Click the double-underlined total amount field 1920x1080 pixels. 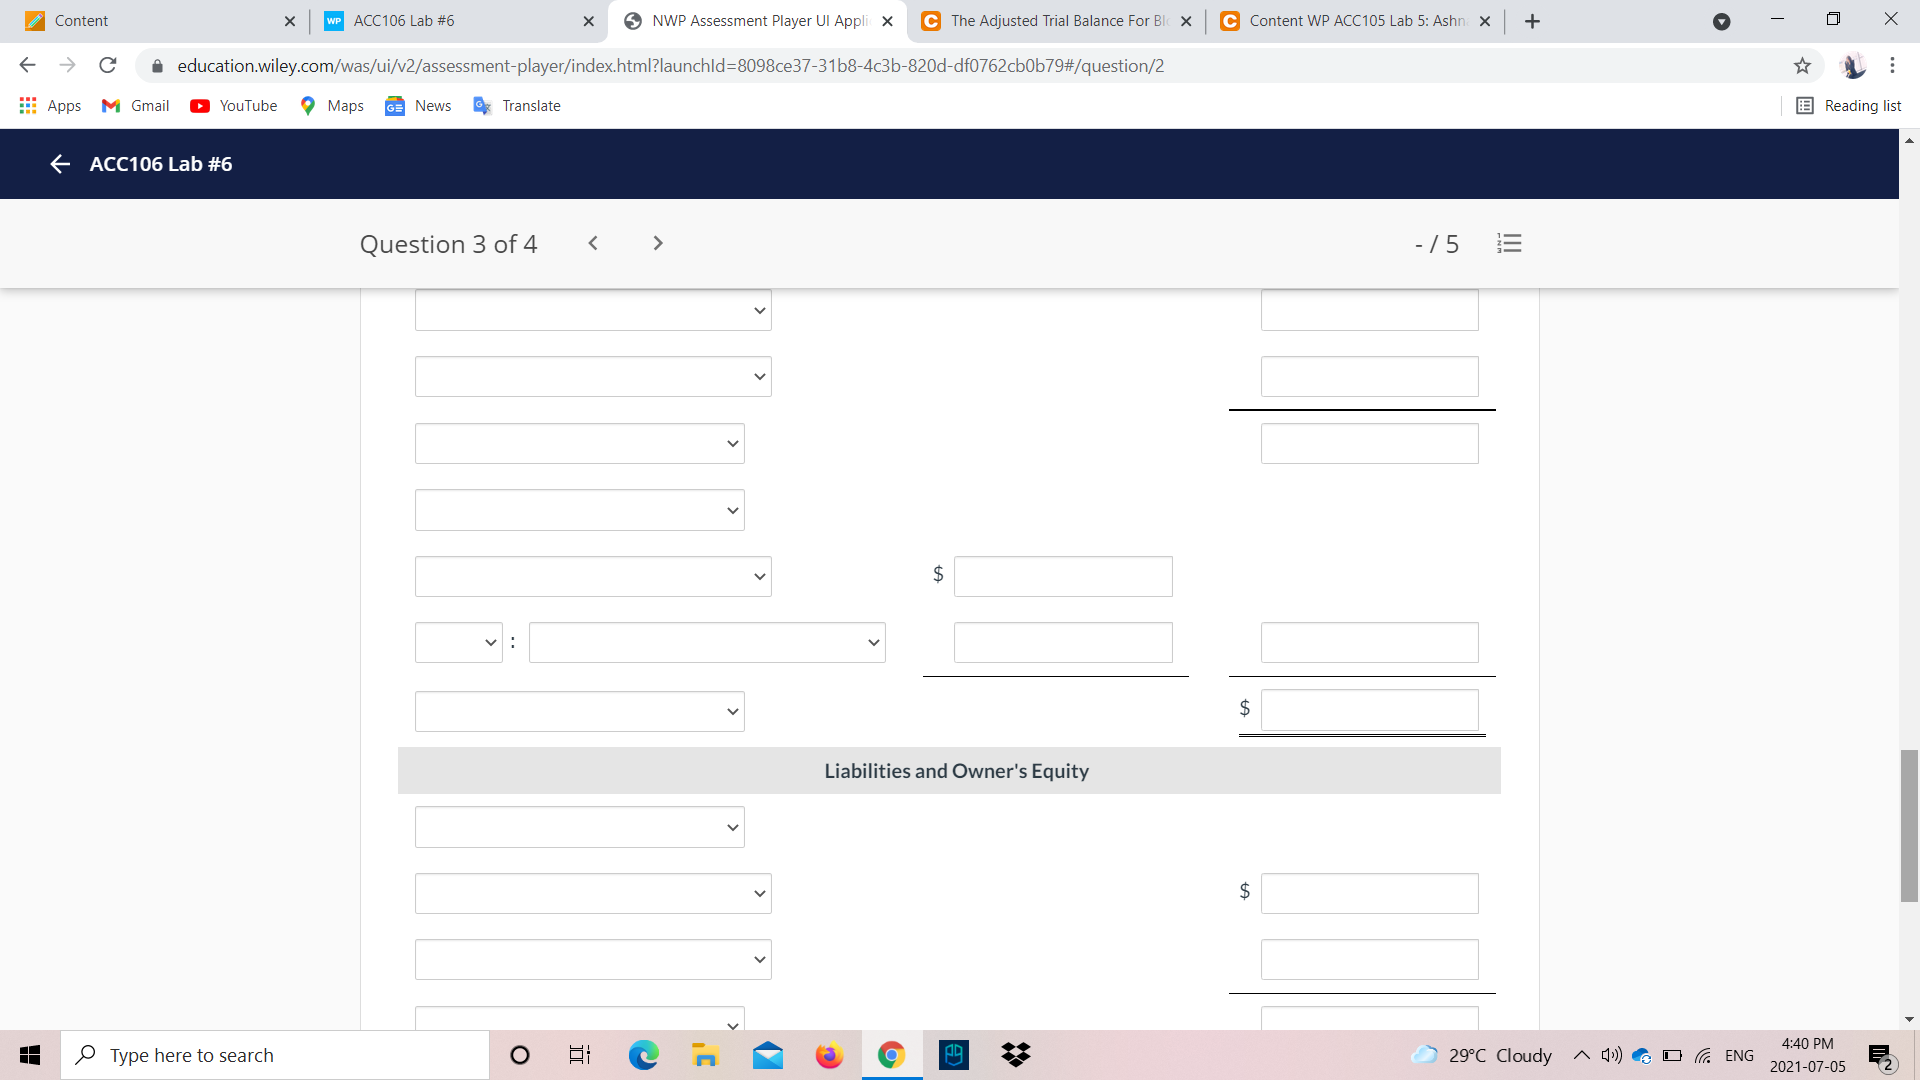(x=1369, y=710)
